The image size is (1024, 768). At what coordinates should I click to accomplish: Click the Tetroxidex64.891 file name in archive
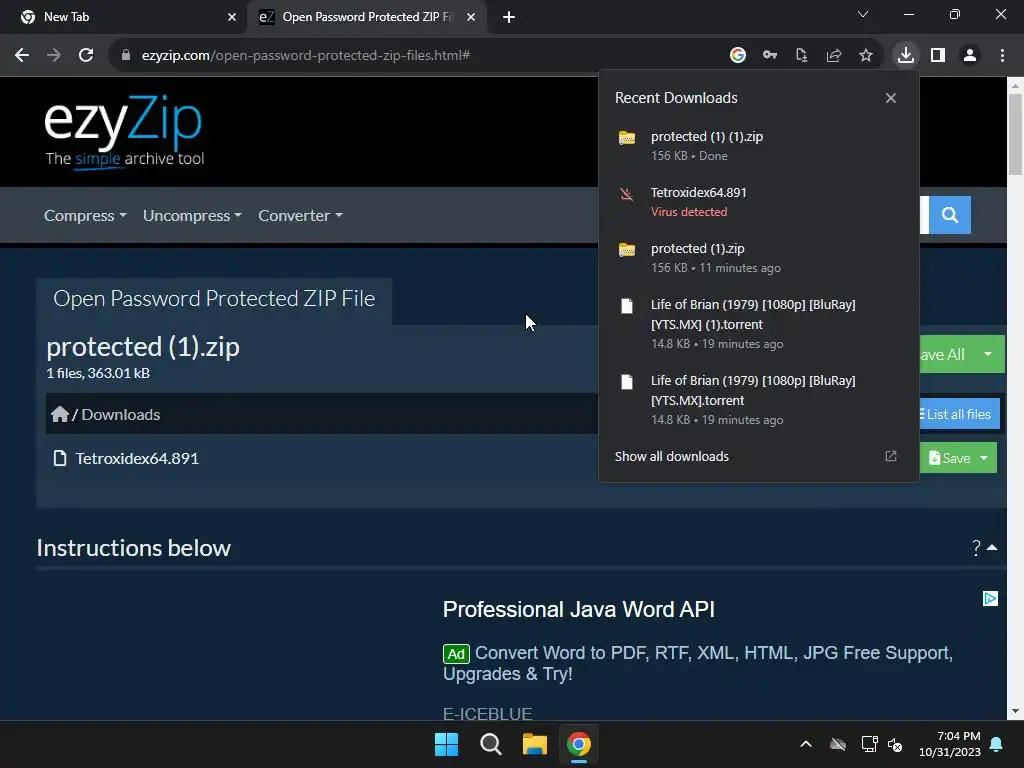136,458
